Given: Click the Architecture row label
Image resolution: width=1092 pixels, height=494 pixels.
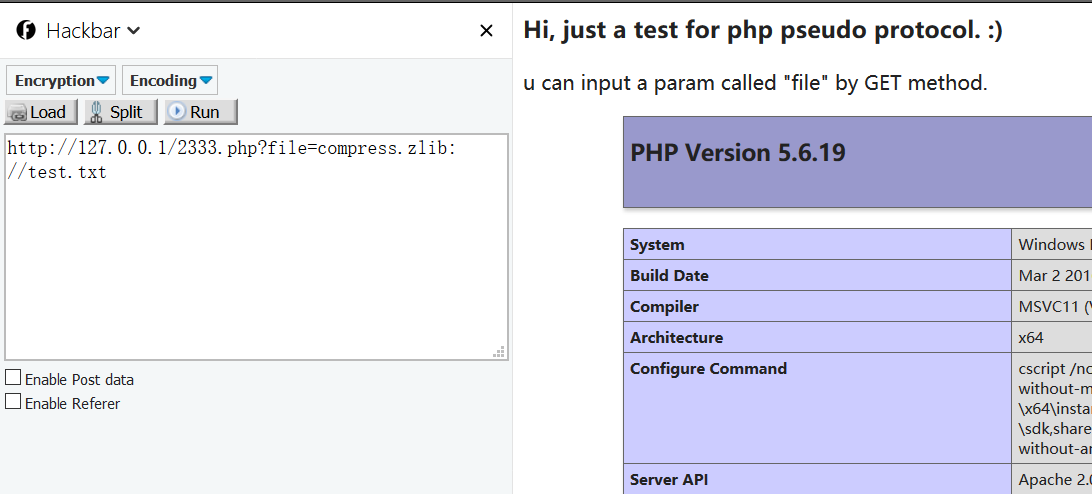Looking at the screenshot, I should coord(676,338).
